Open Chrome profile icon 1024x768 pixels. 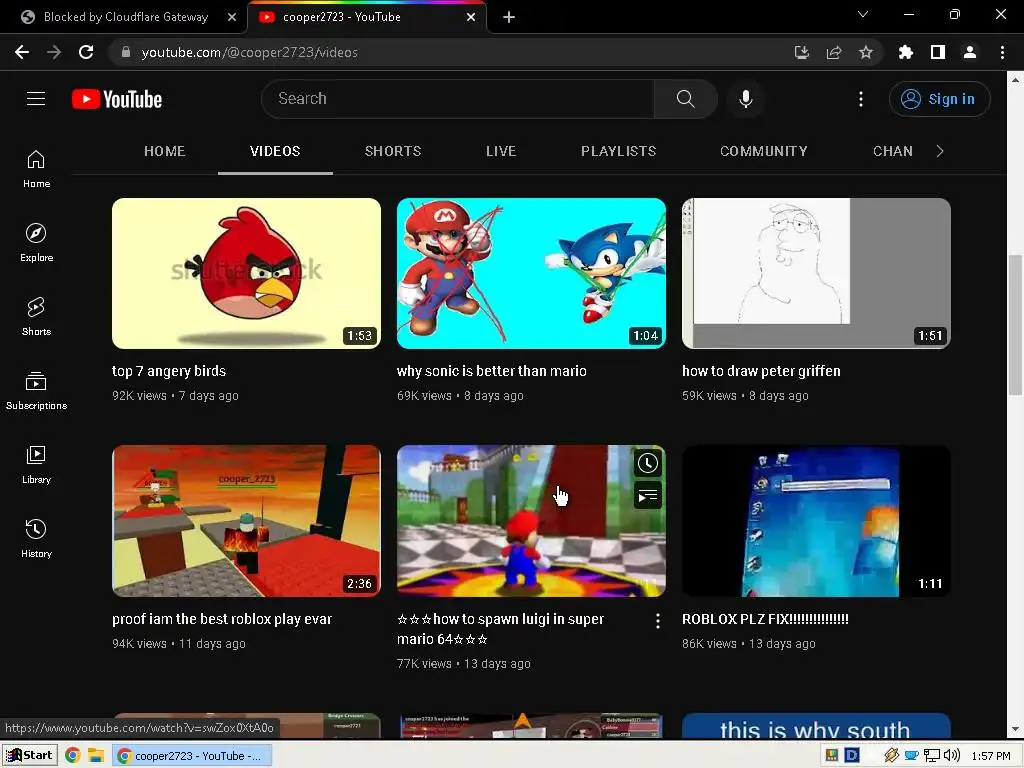(x=970, y=52)
